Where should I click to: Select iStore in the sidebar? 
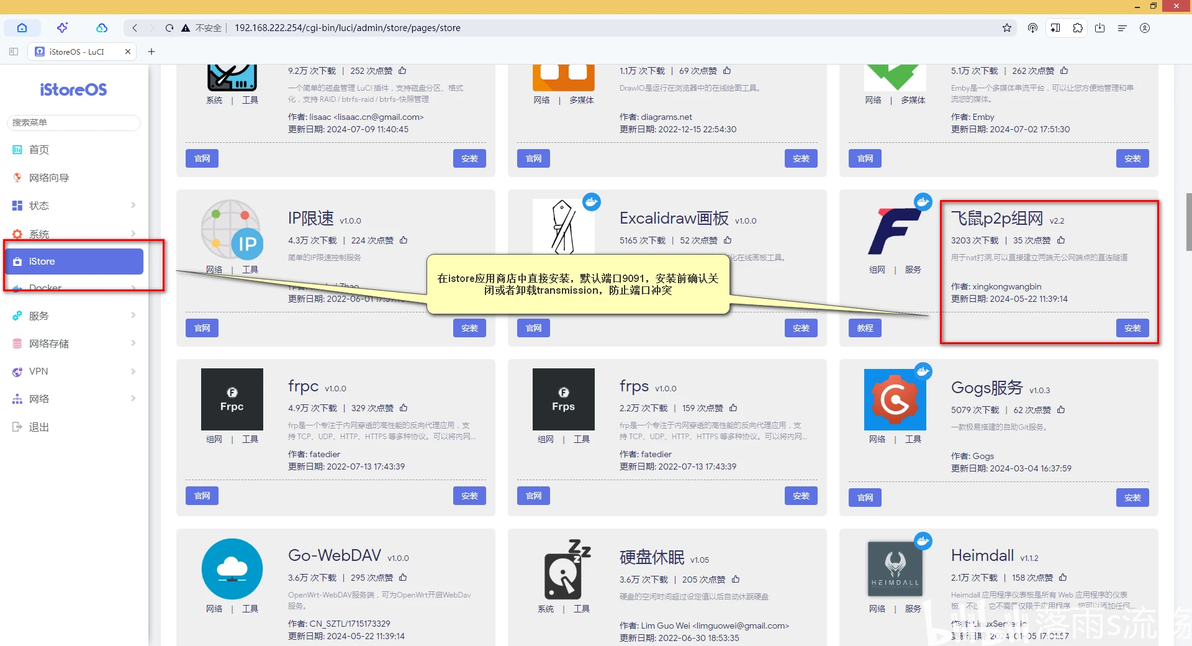(74, 261)
